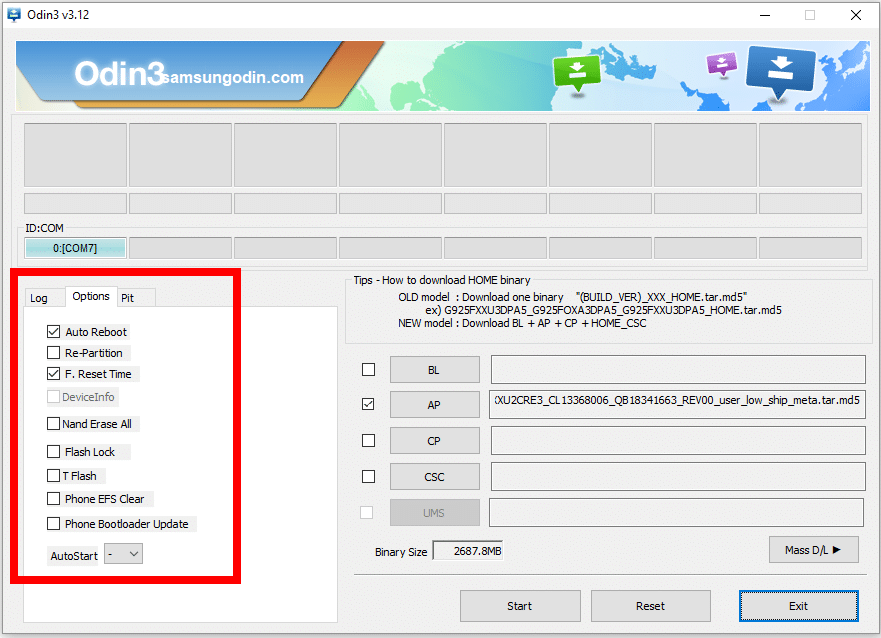Check Phone EFS Clear option
Viewport: 881px width, 638px height.
coord(53,499)
